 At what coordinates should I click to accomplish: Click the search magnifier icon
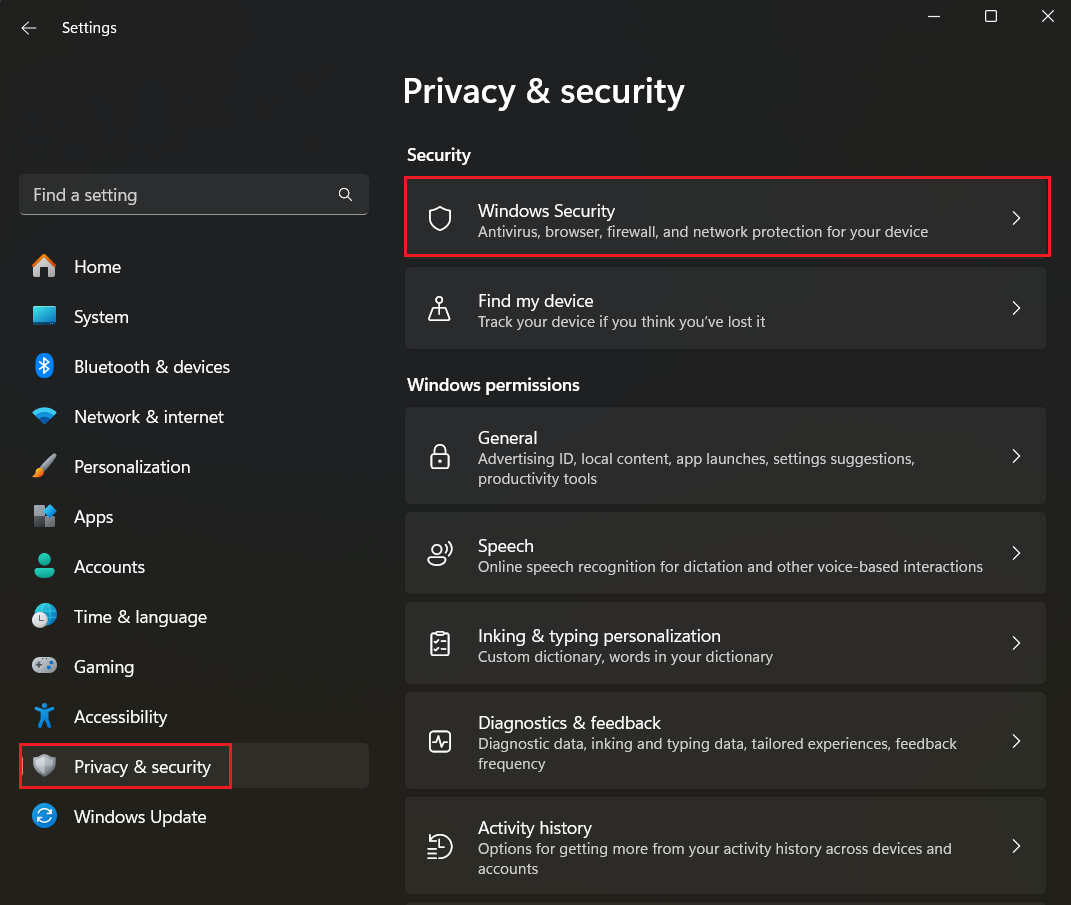pos(345,195)
